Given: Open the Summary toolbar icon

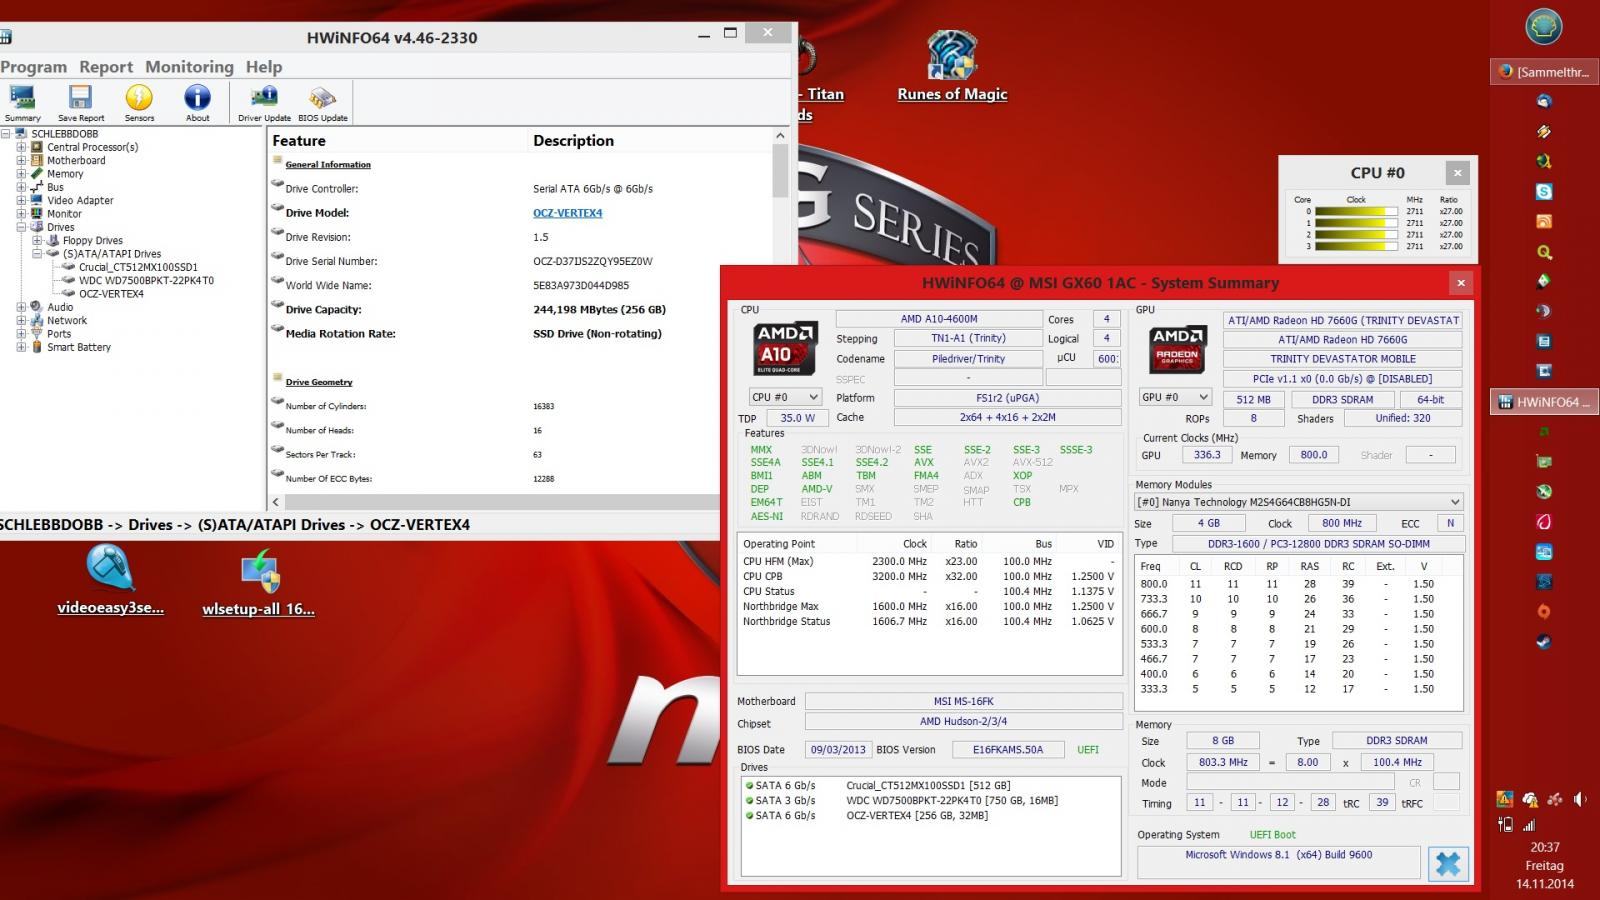Looking at the screenshot, I should pos(22,103).
